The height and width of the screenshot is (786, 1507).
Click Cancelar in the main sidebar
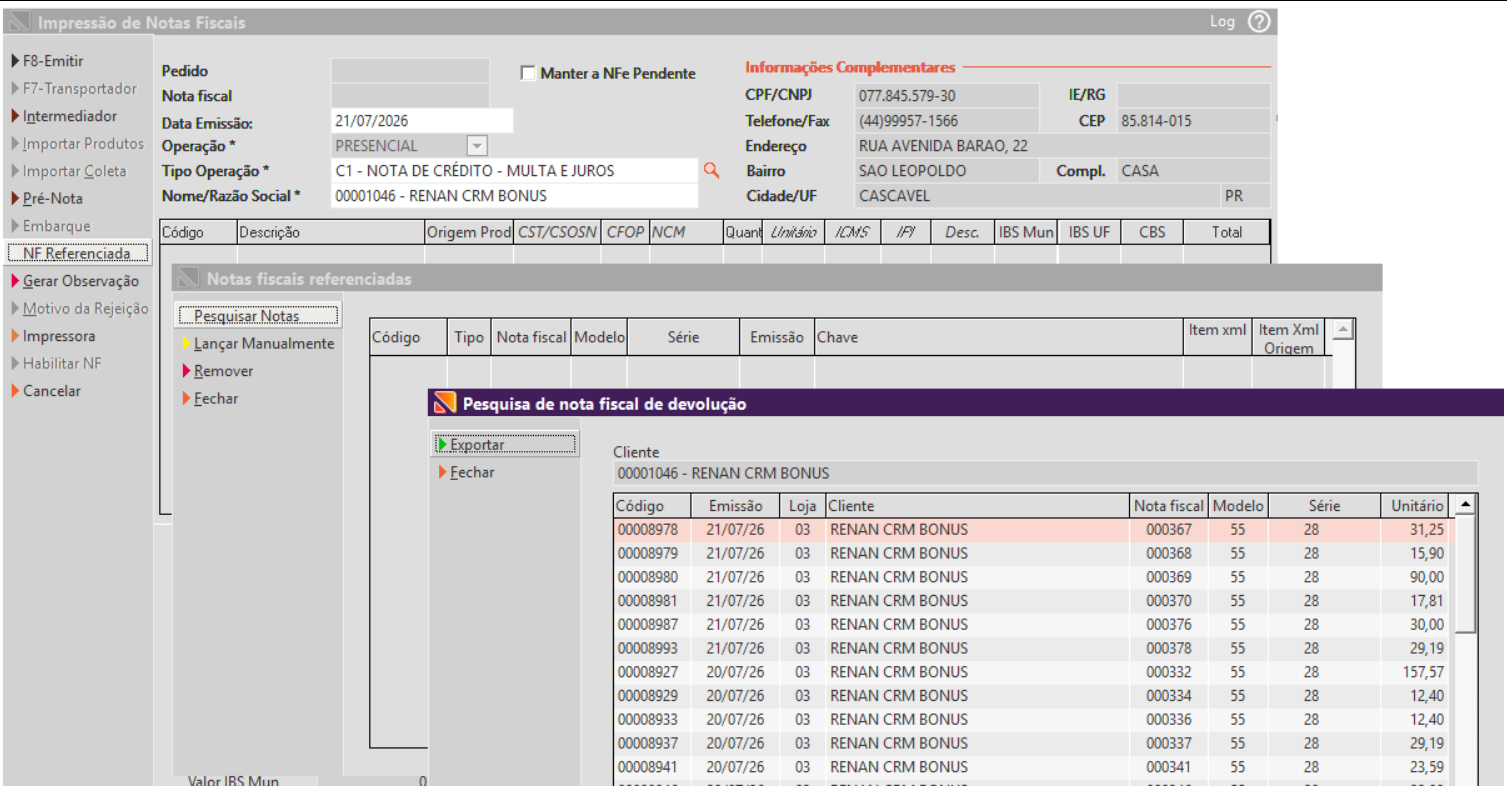click(51, 391)
